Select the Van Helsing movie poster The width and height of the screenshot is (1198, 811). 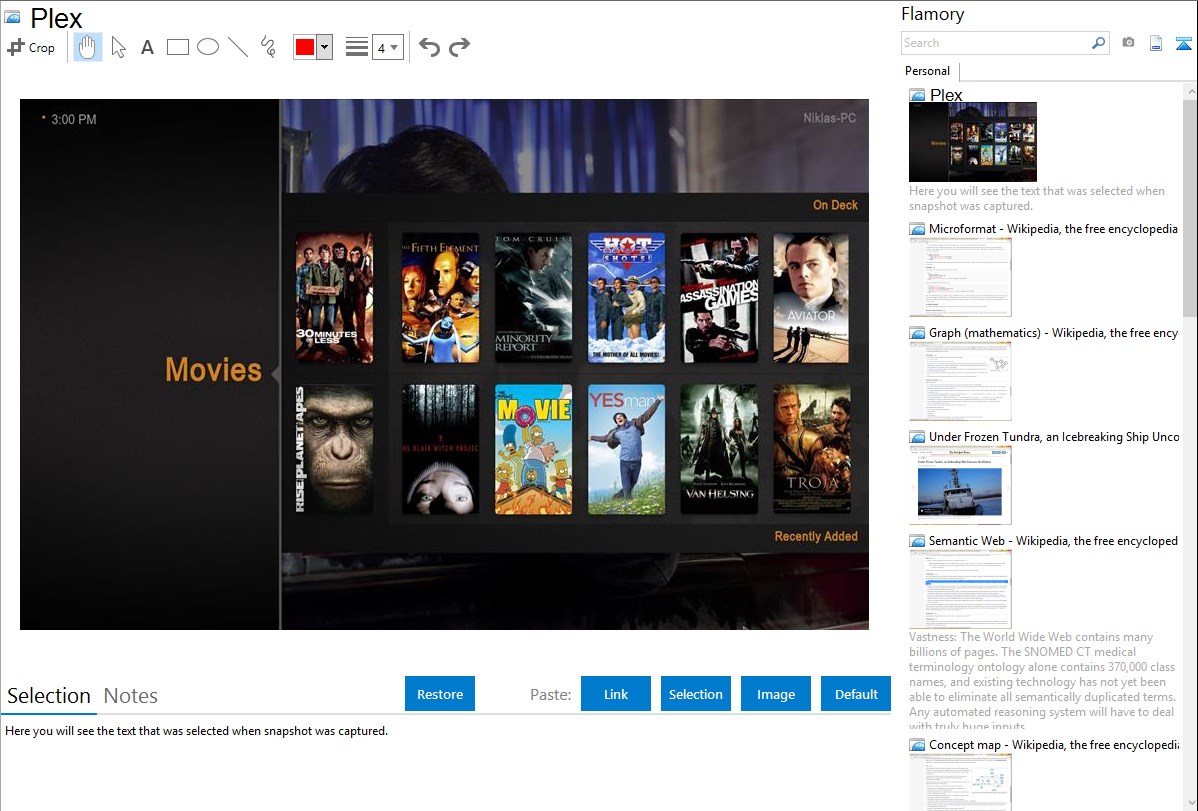tap(719, 449)
